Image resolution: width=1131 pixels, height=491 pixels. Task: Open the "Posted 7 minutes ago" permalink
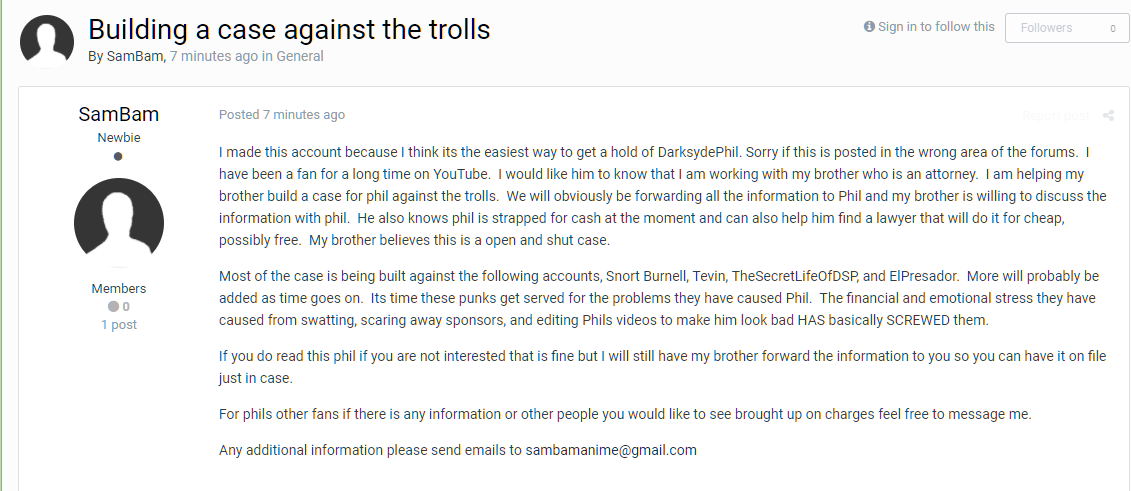pos(282,115)
